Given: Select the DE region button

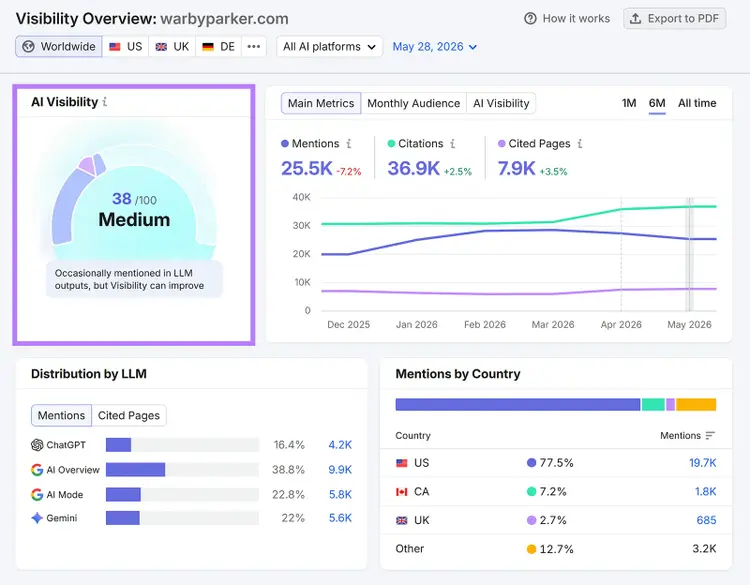Looking at the screenshot, I should click(219, 46).
